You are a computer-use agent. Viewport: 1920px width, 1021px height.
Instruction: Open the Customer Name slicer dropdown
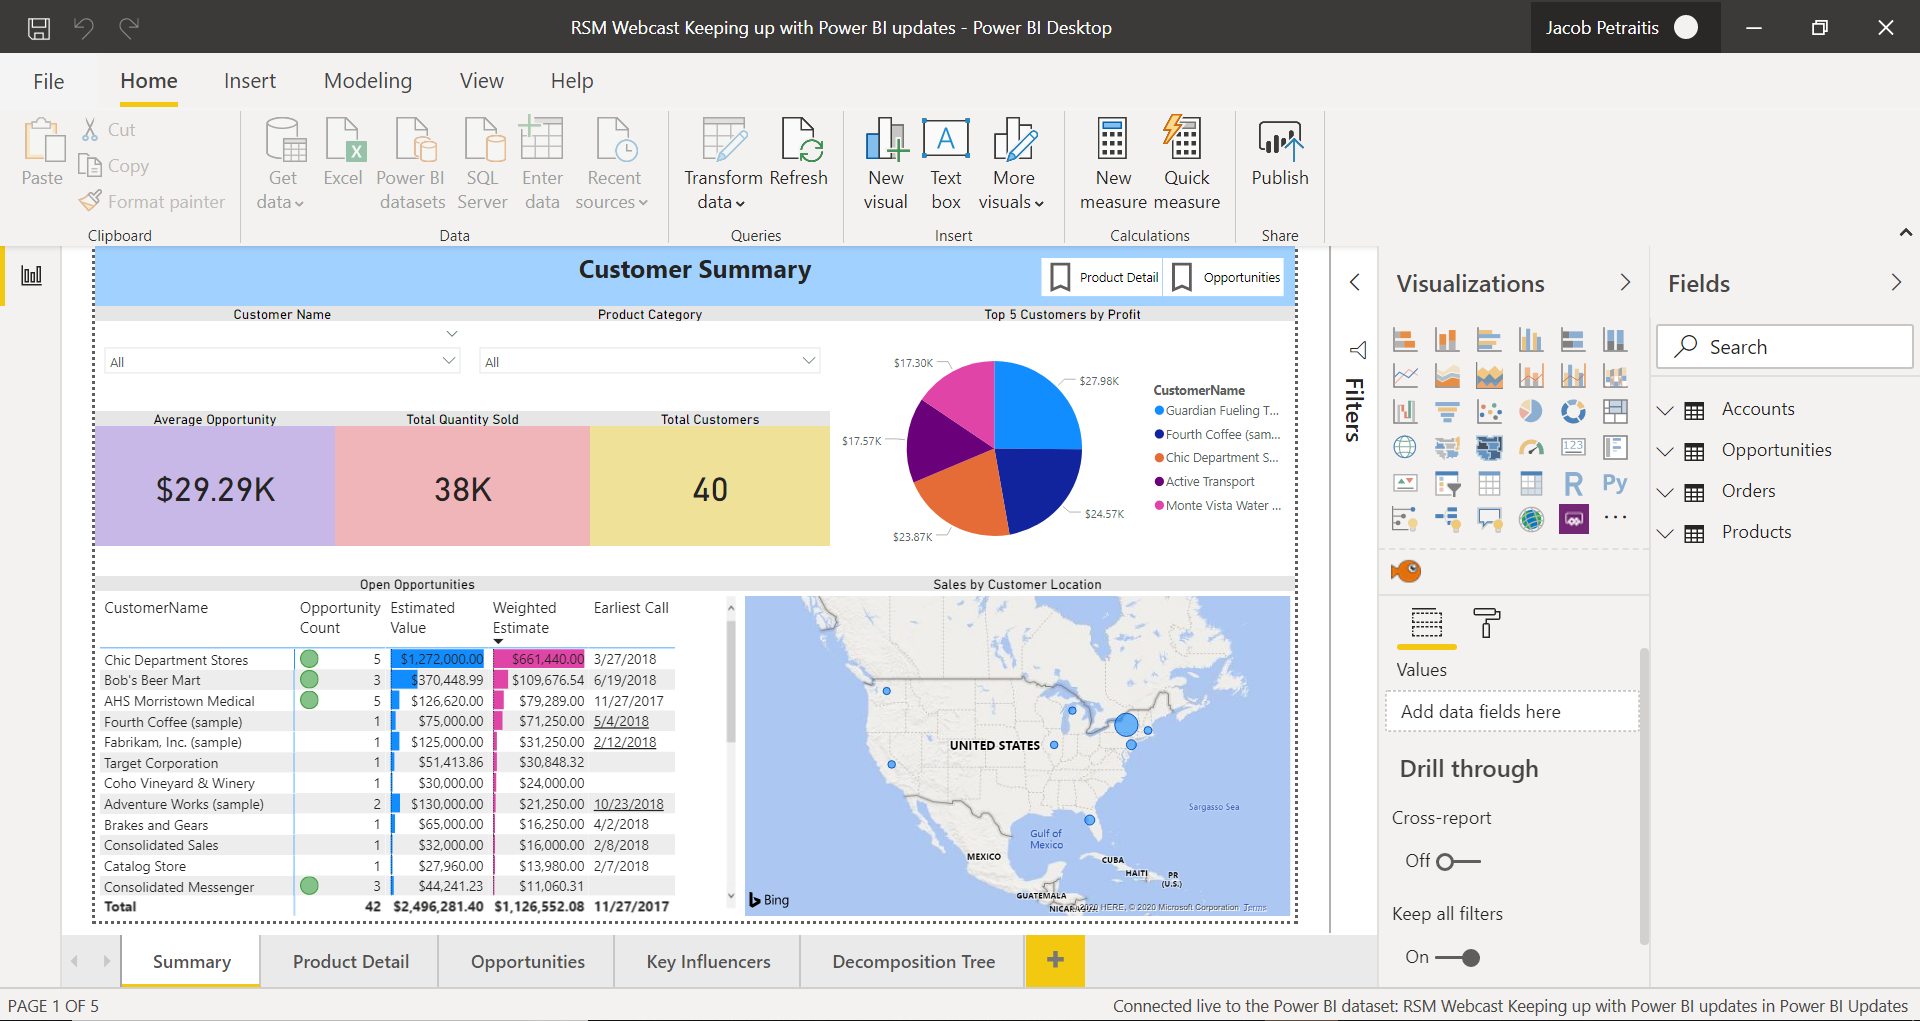pos(448,361)
